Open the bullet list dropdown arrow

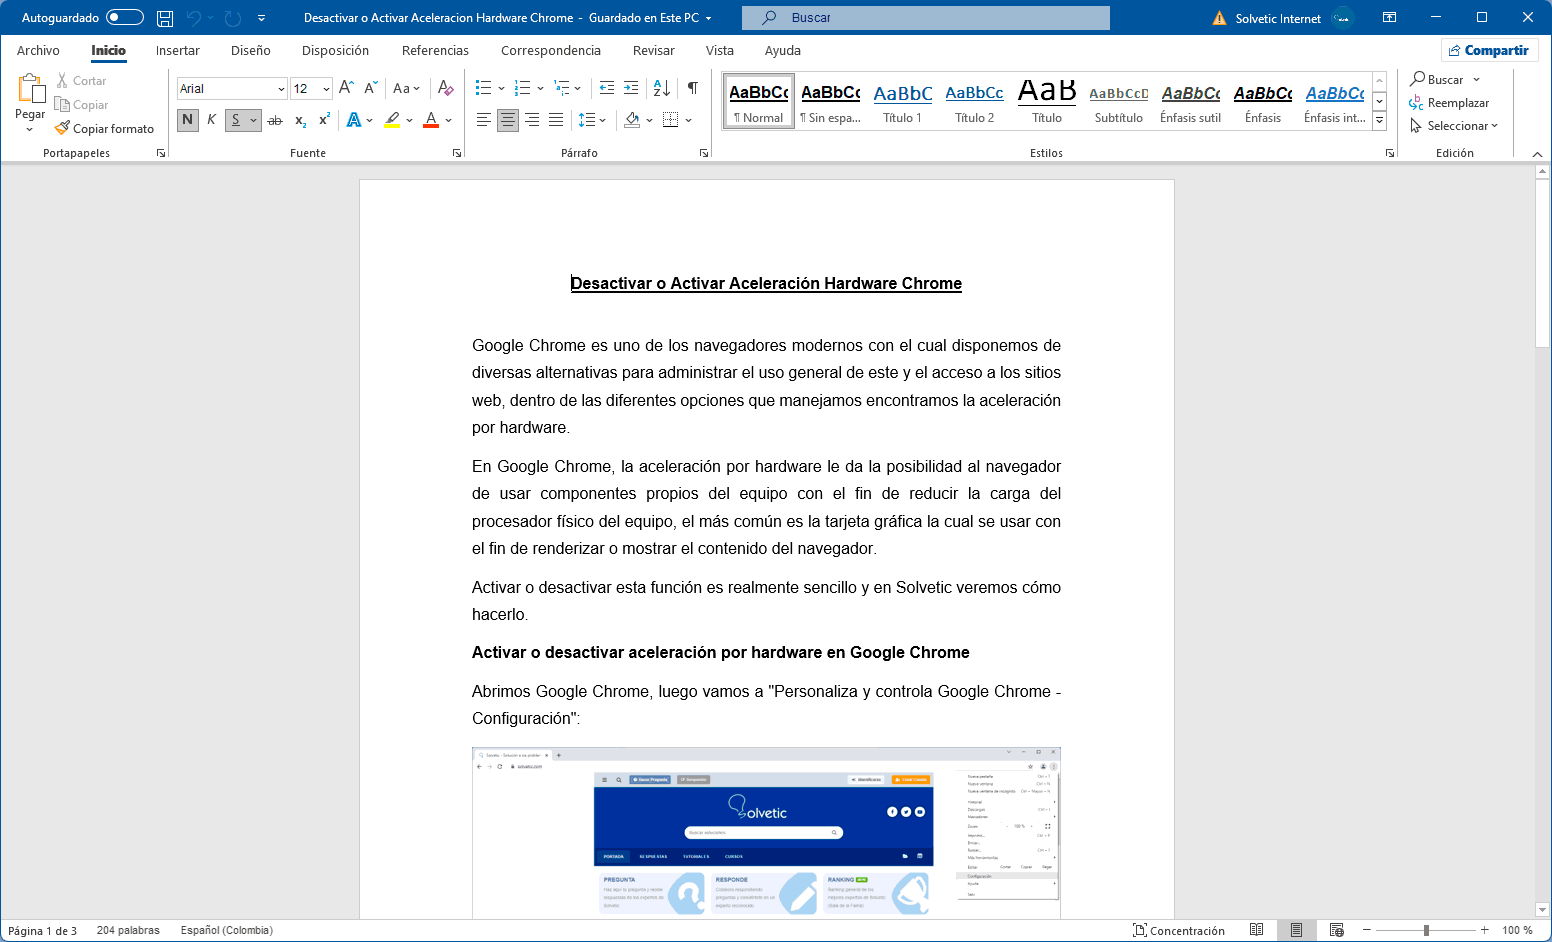500,88
